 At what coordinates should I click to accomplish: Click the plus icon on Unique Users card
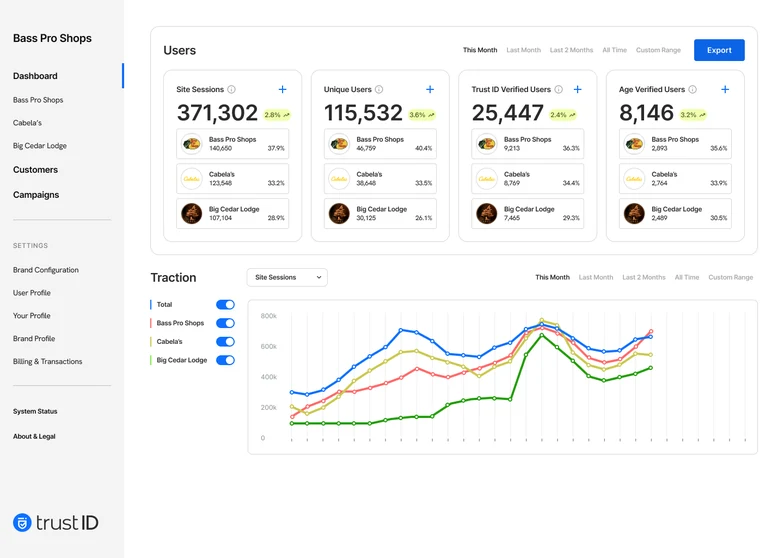[430, 90]
